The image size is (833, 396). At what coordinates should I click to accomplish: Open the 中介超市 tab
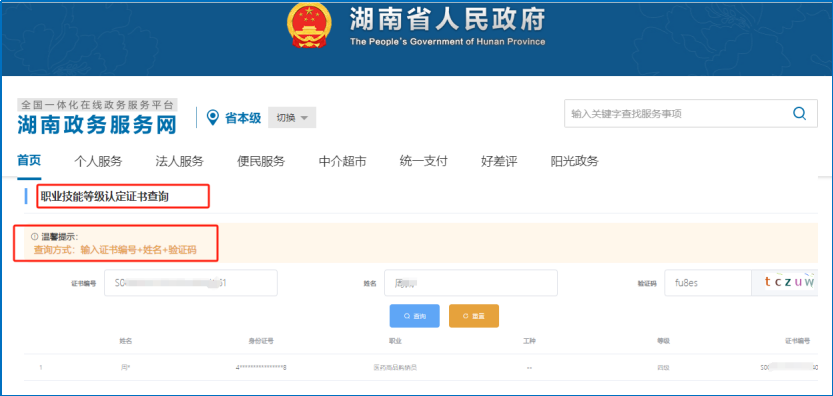342,161
